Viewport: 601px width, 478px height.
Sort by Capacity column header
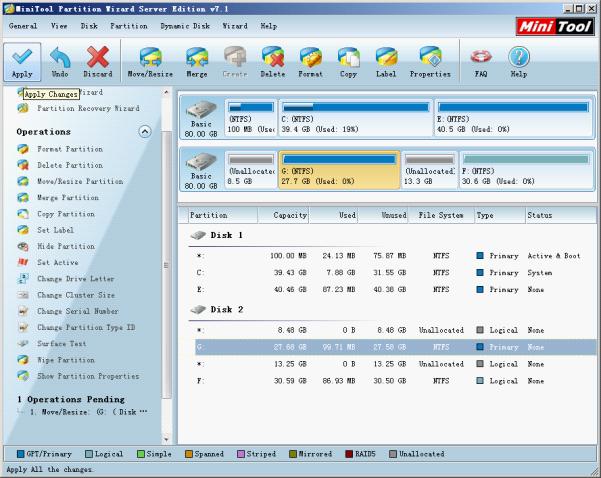pos(283,215)
